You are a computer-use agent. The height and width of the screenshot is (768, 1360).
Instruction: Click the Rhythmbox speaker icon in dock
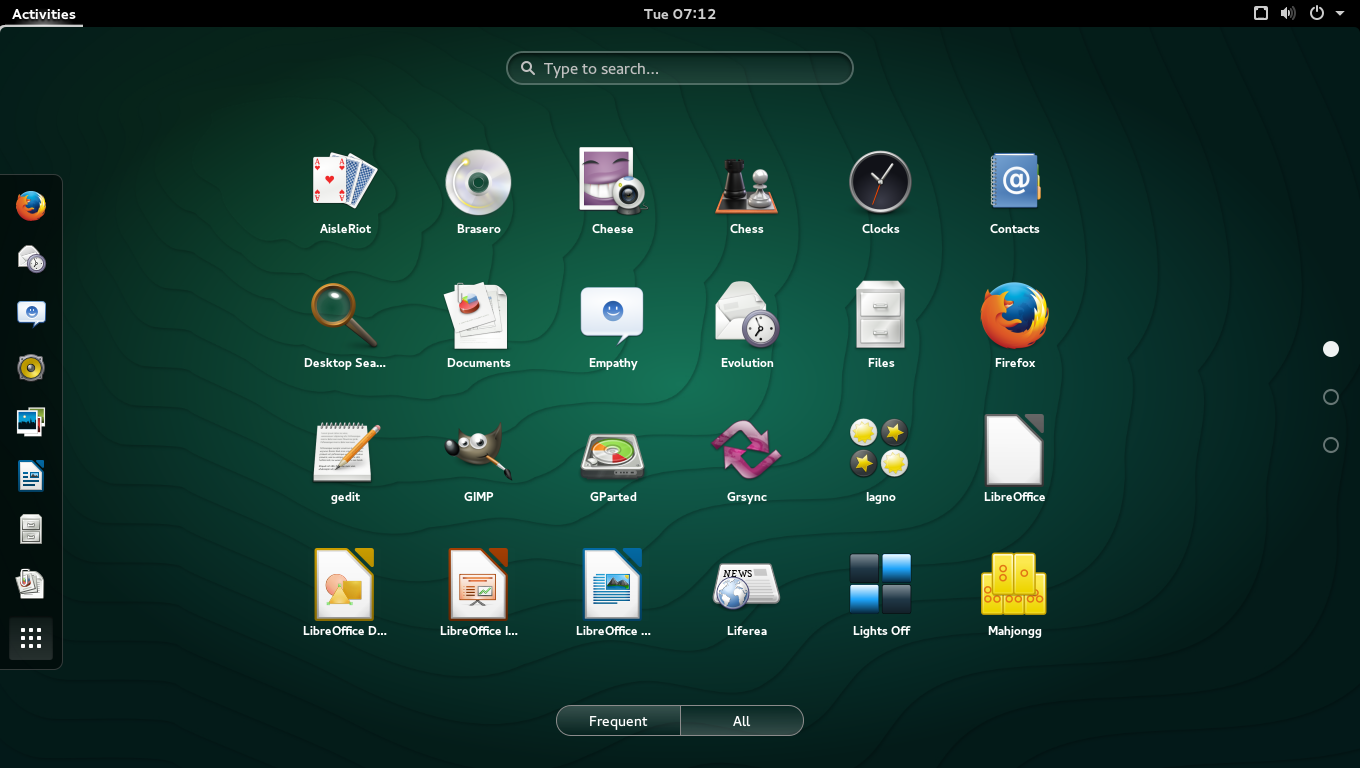tap(31, 368)
